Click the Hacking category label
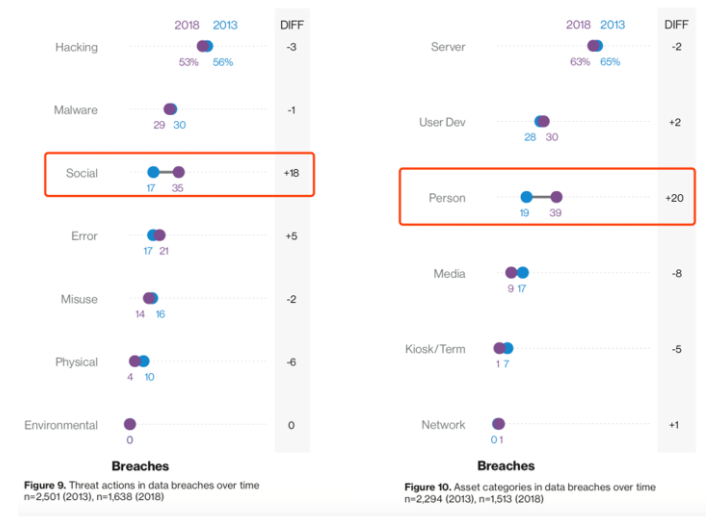The width and height of the screenshot is (709, 530). click(76, 47)
